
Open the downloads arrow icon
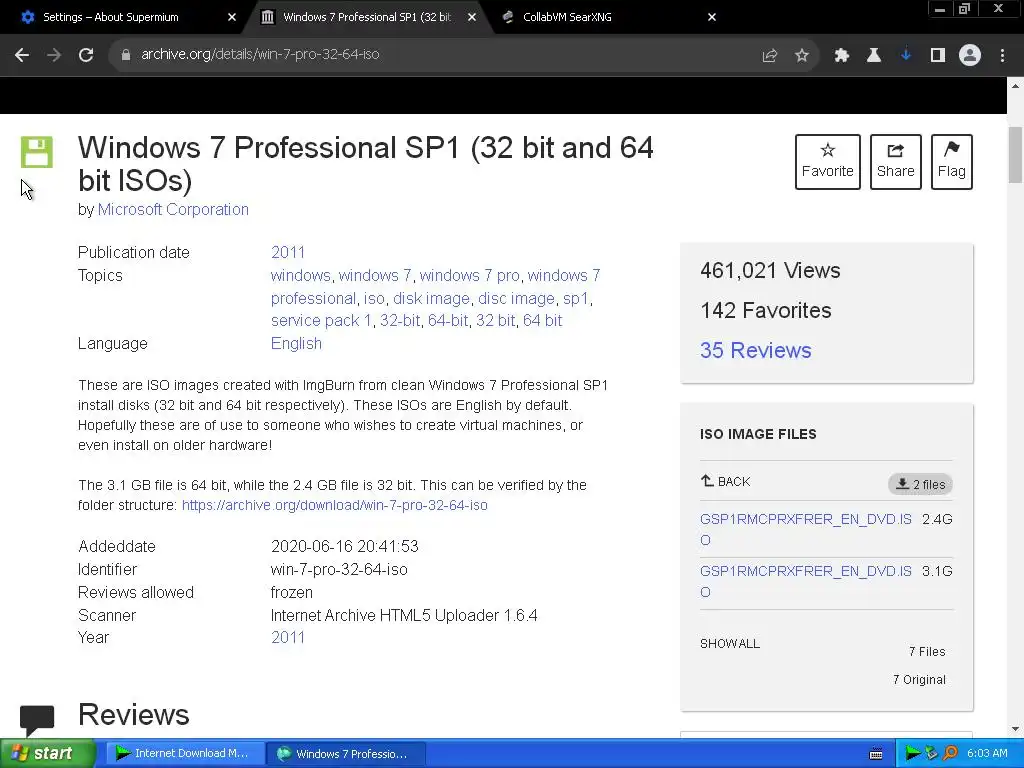(x=906, y=56)
